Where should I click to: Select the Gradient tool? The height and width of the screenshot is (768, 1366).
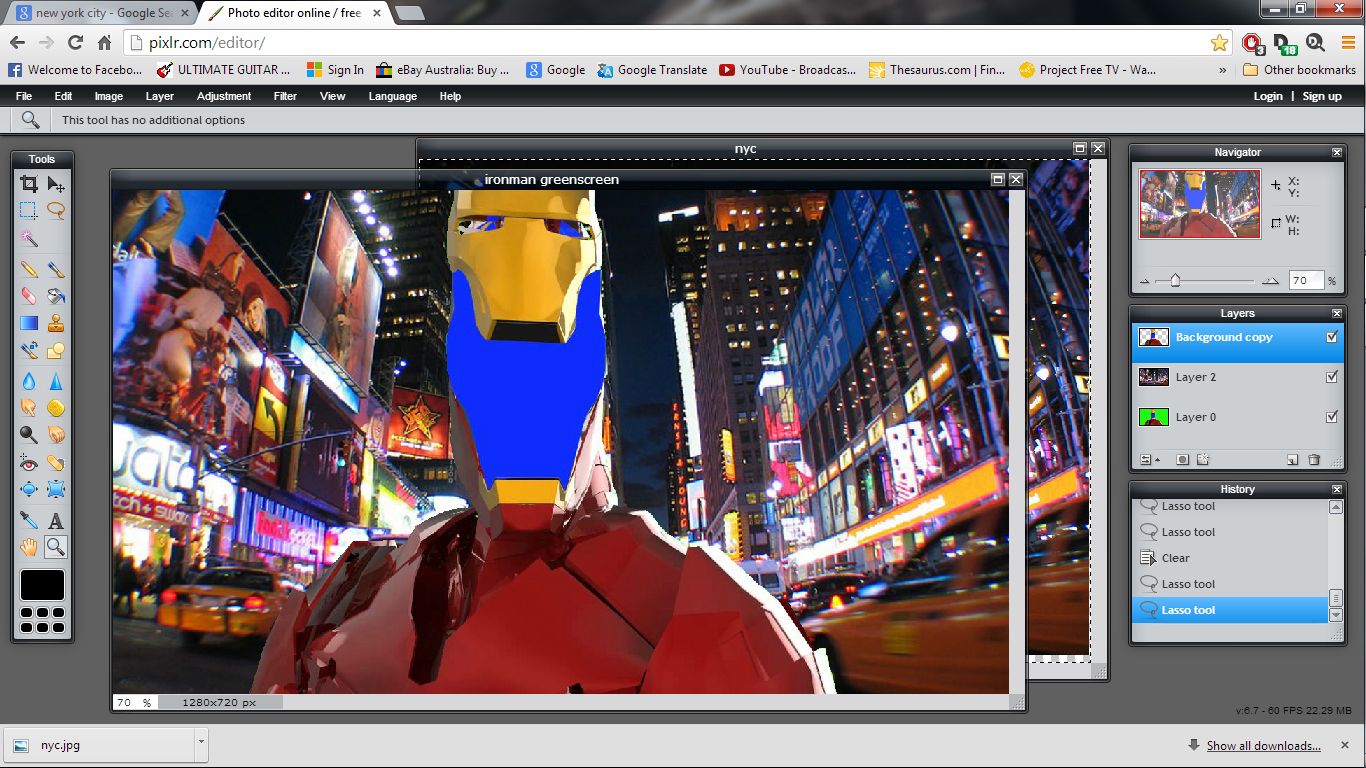click(29, 323)
